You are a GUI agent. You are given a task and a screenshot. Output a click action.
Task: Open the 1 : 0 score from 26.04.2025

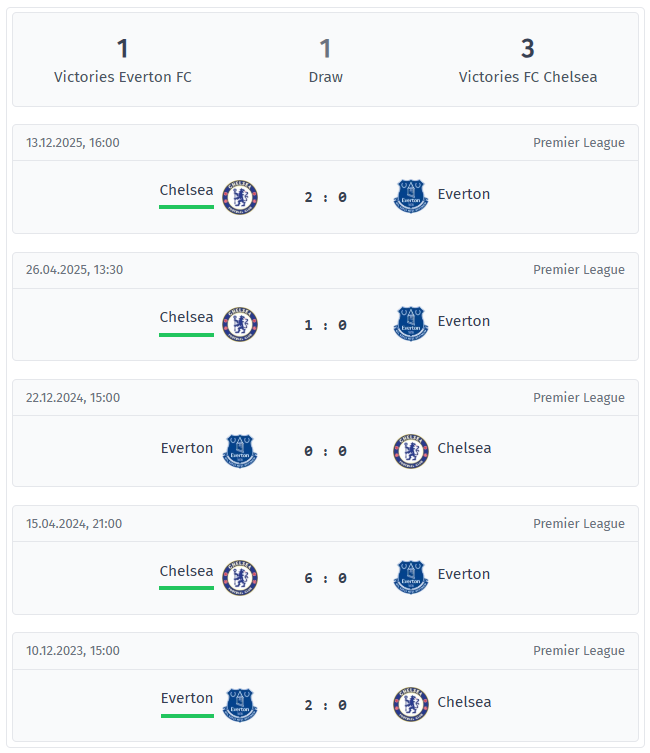(x=325, y=324)
